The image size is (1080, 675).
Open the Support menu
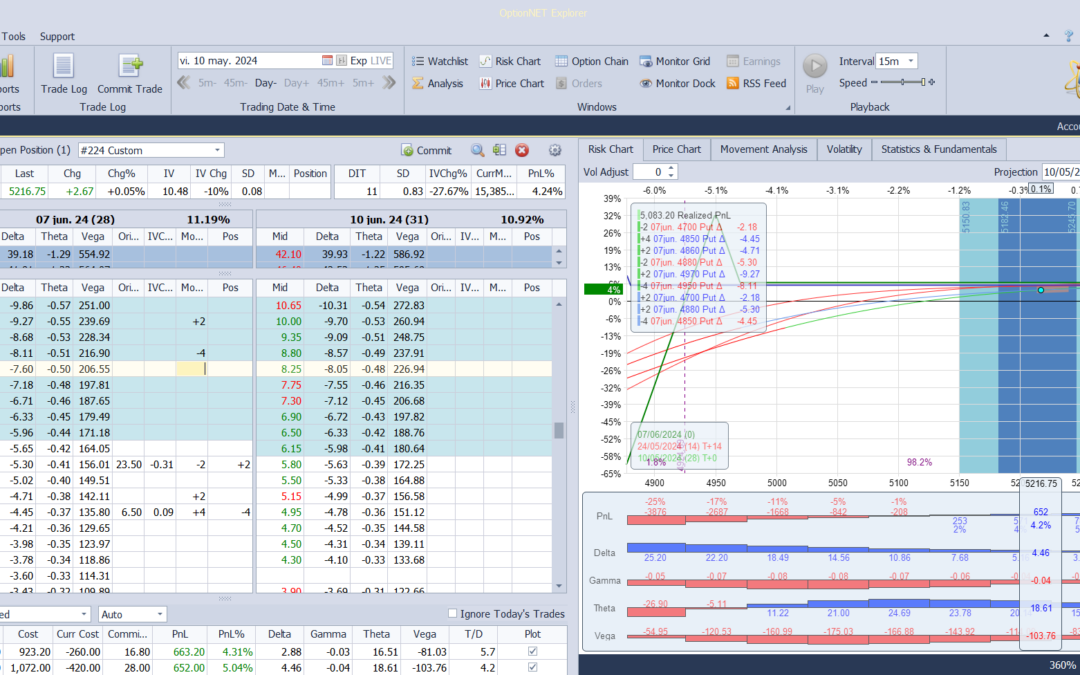coord(57,37)
